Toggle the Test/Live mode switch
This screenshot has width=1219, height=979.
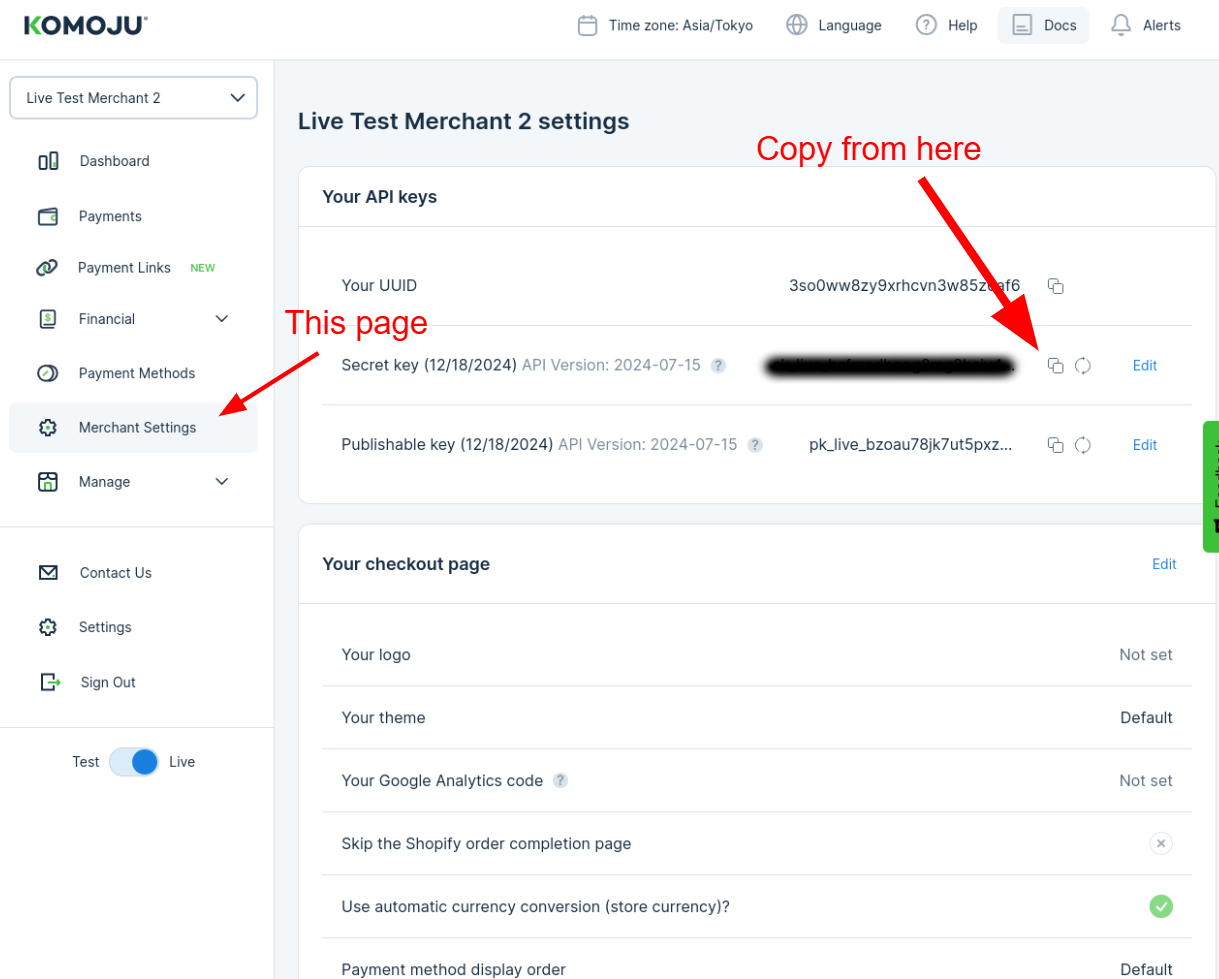coord(134,762)
